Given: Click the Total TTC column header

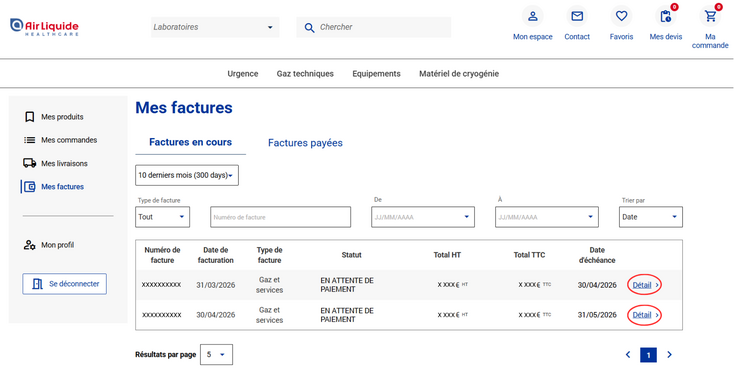Looking at the screenshot, I should 529,255.
